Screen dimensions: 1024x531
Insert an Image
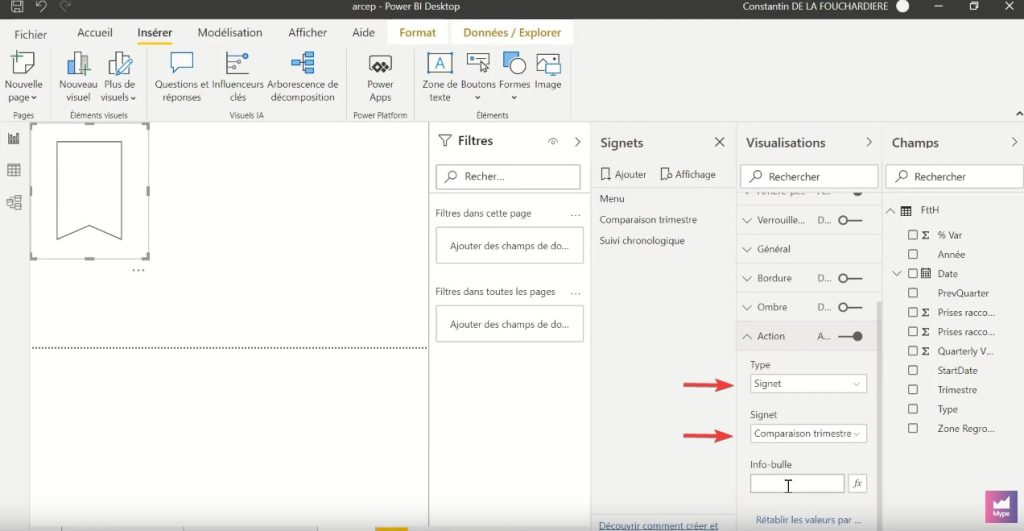click(x=548, y=72)
